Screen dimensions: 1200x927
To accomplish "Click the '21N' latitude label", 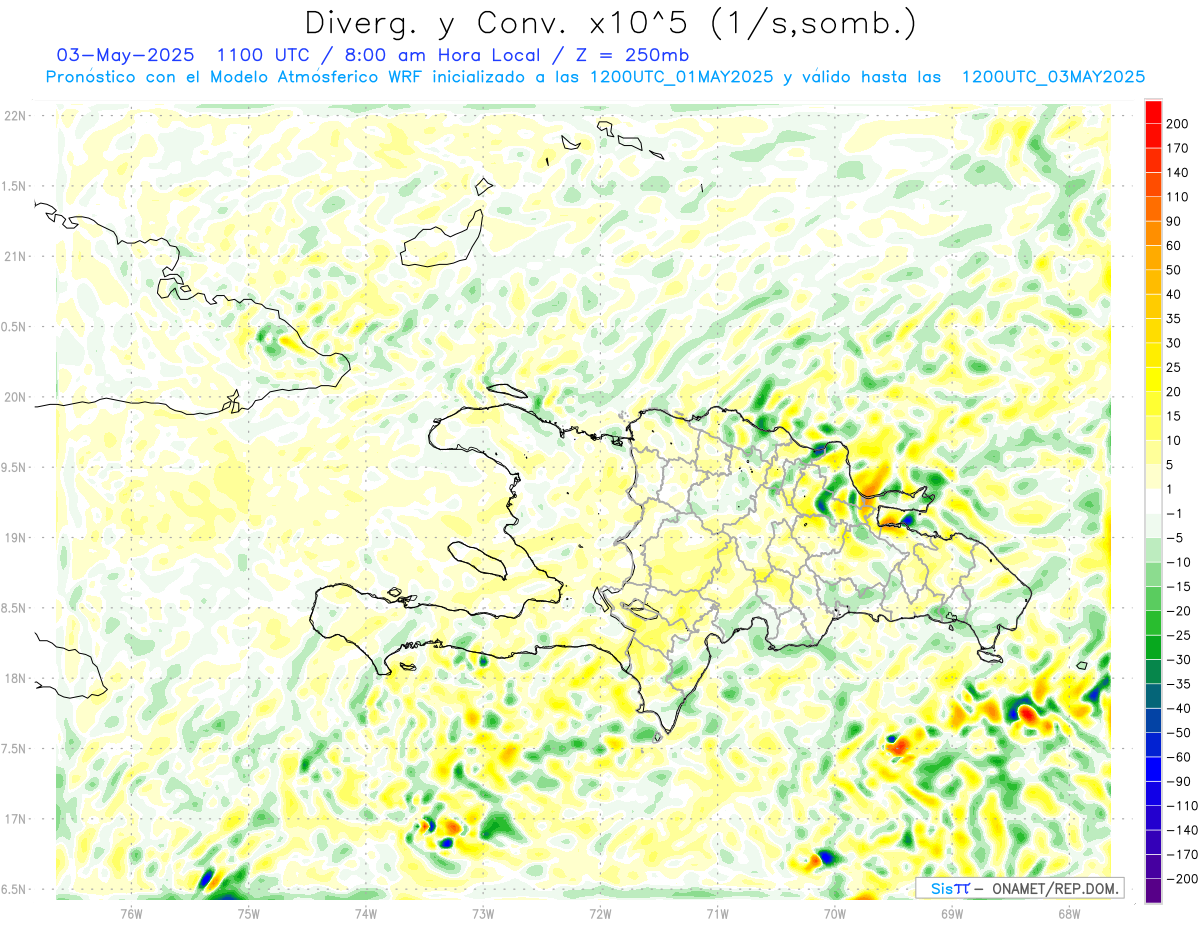I will tap(14, 256).
